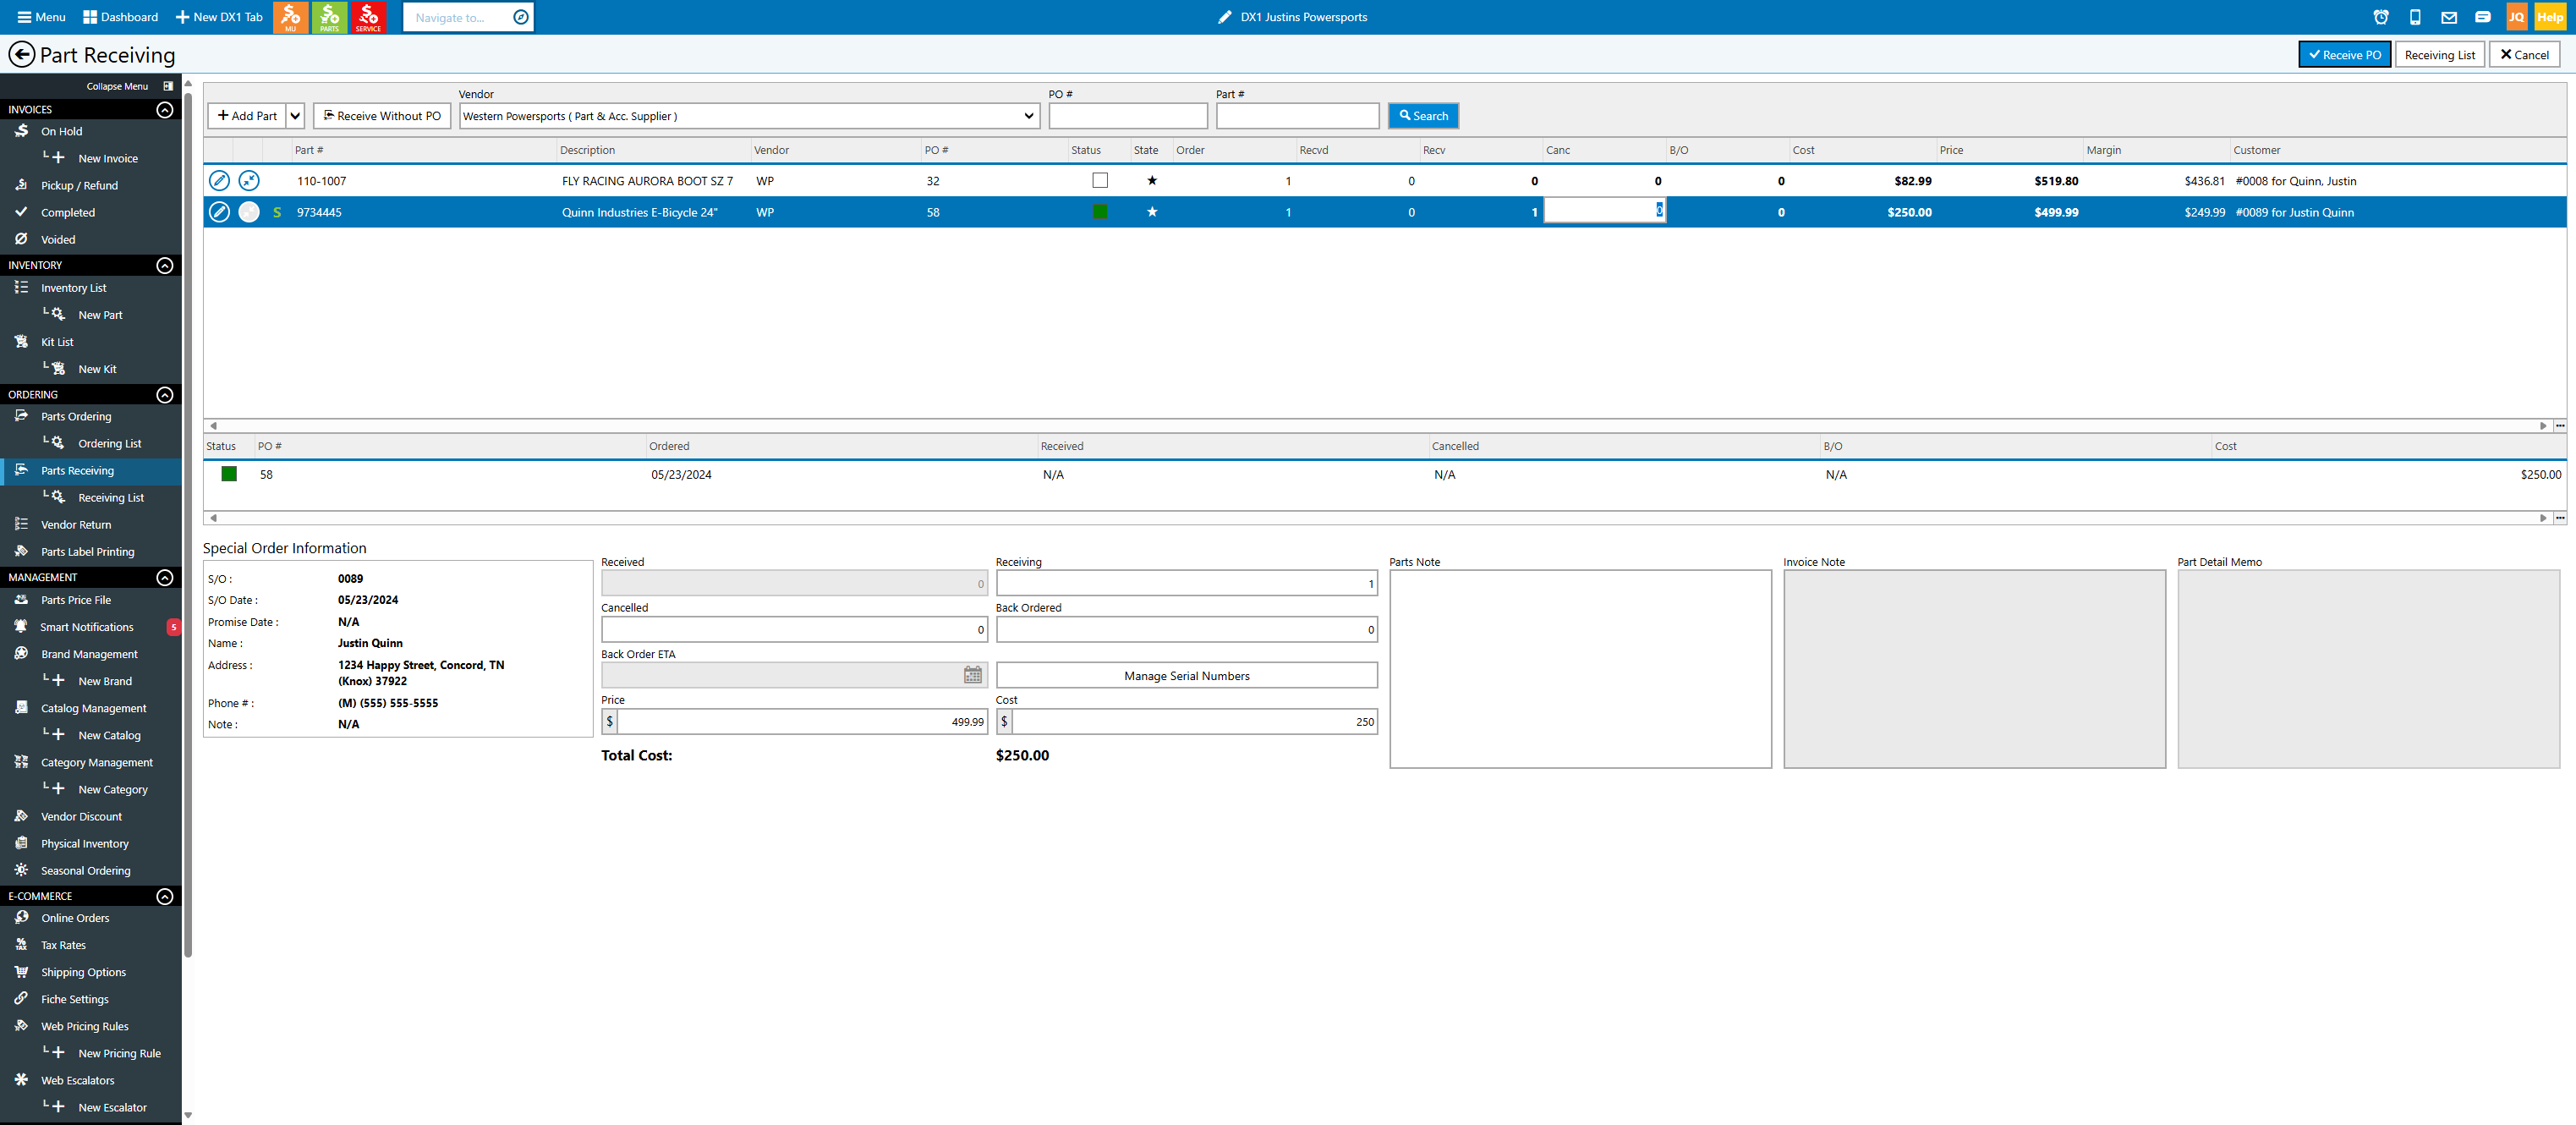Open a New DX1 Tab
The height and width of the screenshot is (1125, 2576).
[218, 17]
